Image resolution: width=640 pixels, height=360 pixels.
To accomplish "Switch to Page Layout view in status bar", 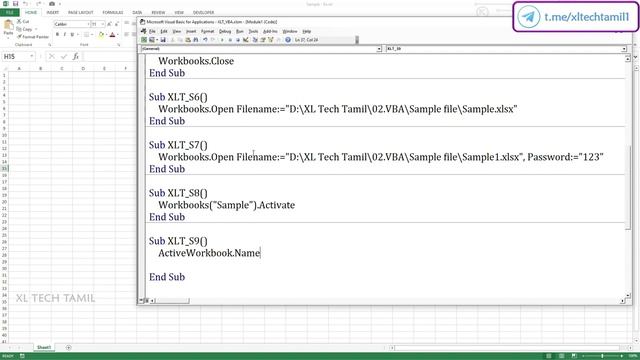I will (x=561, y=356).
